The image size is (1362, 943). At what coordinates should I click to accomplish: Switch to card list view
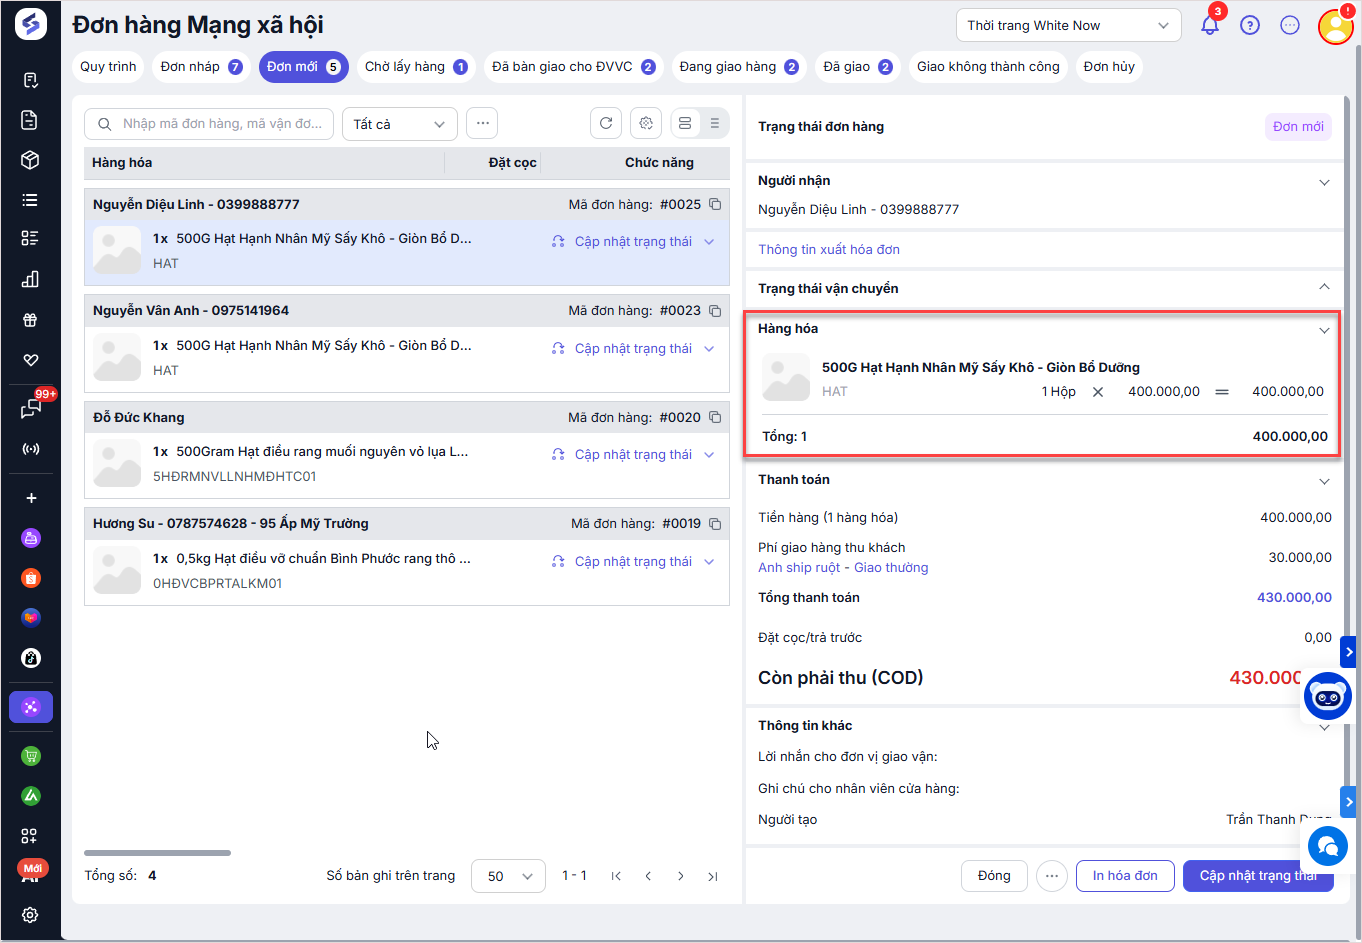[x=685, y=123]
